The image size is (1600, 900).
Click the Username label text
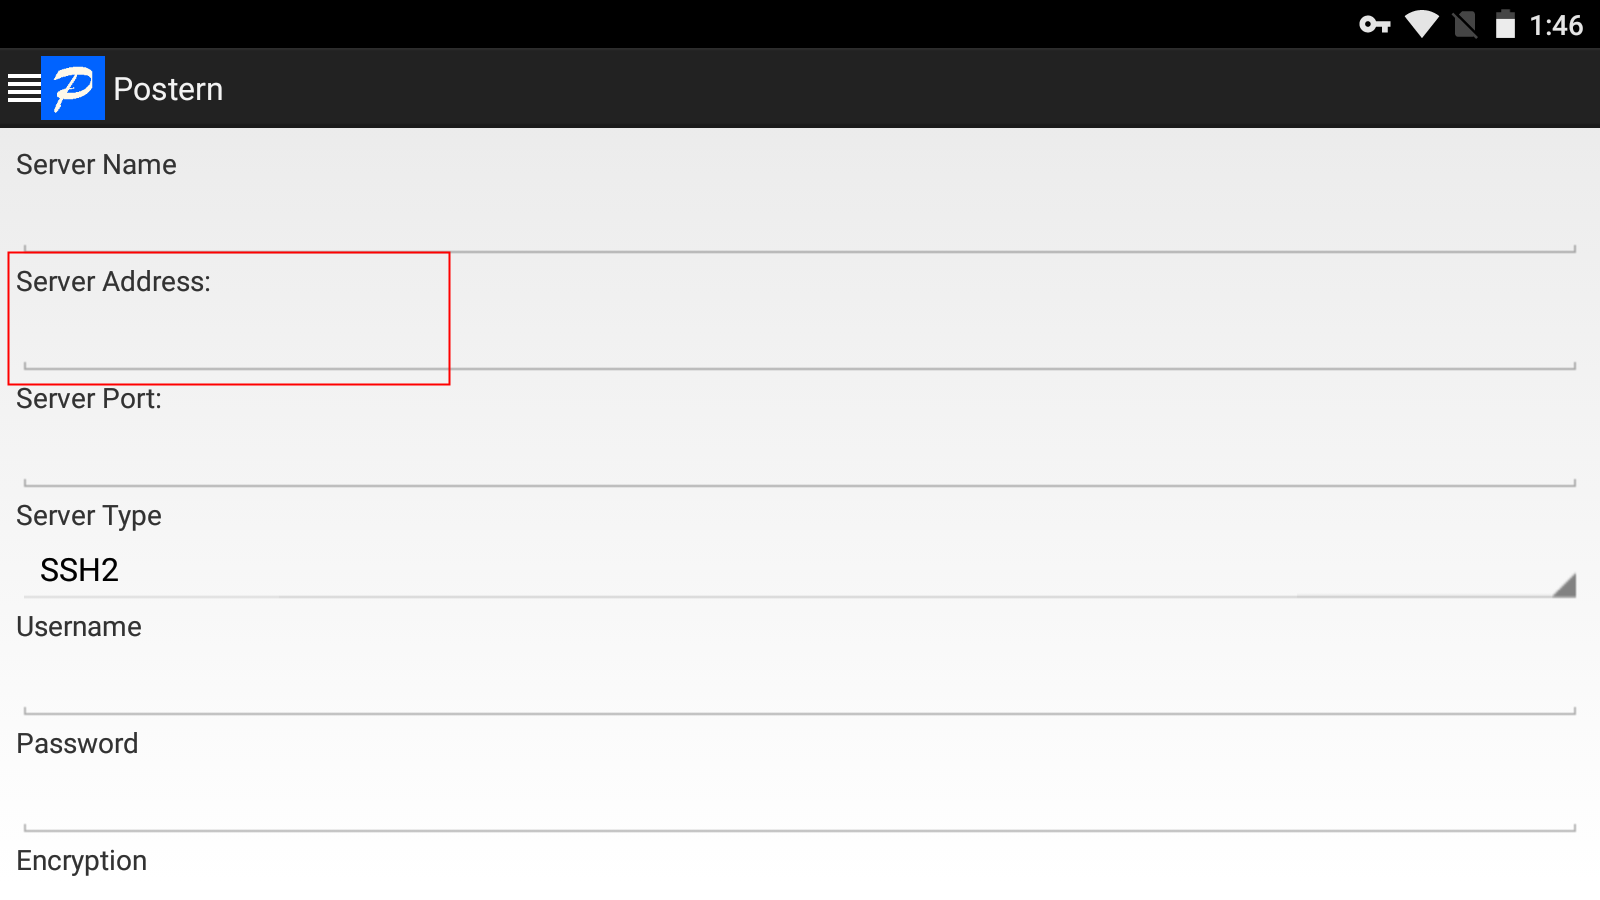(79, 627)
